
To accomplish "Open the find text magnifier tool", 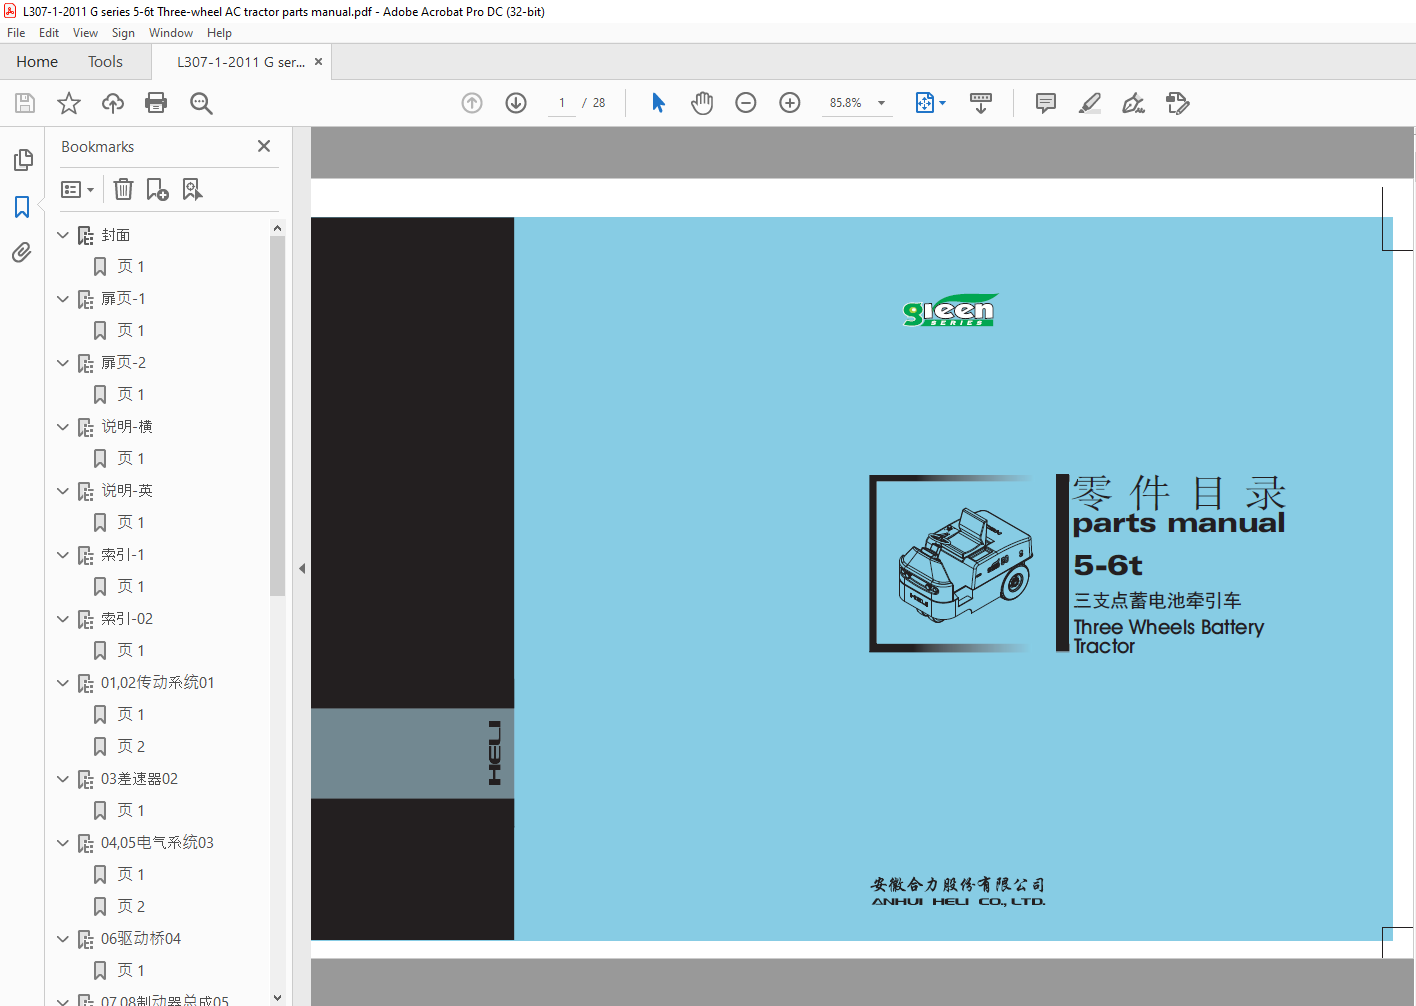I will (201, 103).
